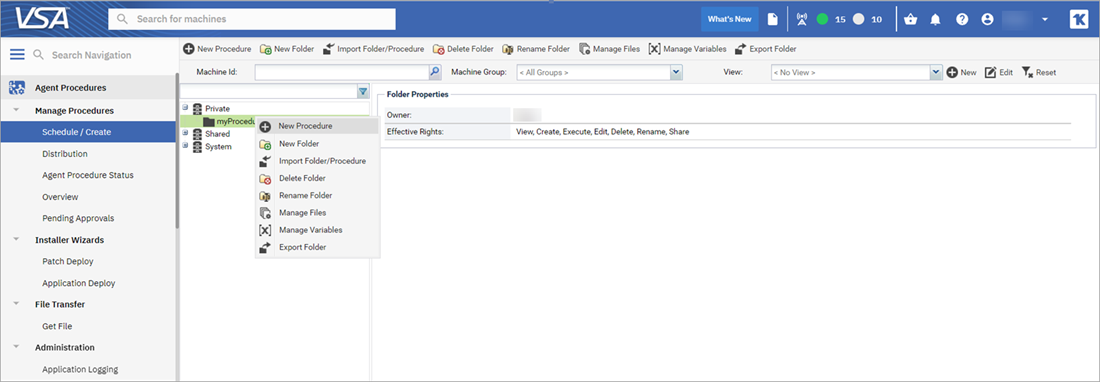Viewport: 1100px width, 382px height.
Task: Select the myProcedures folder in tree
Action: (x=228, y=121)
